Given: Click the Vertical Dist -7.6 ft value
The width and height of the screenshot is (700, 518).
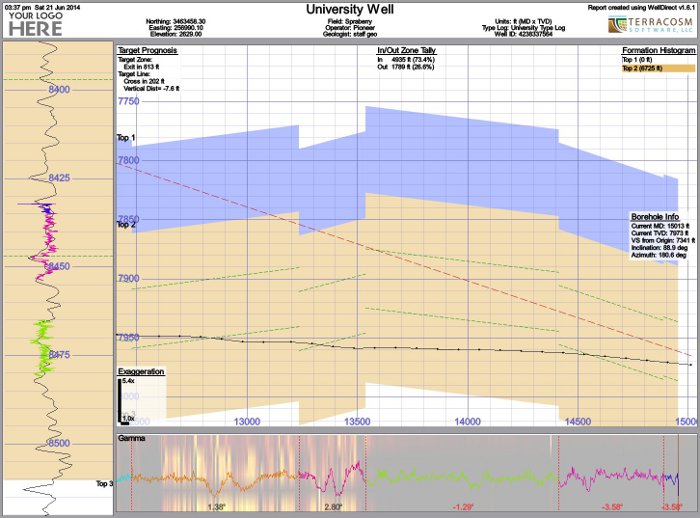Looking at the screenshot, I should (x=151, y=88).
